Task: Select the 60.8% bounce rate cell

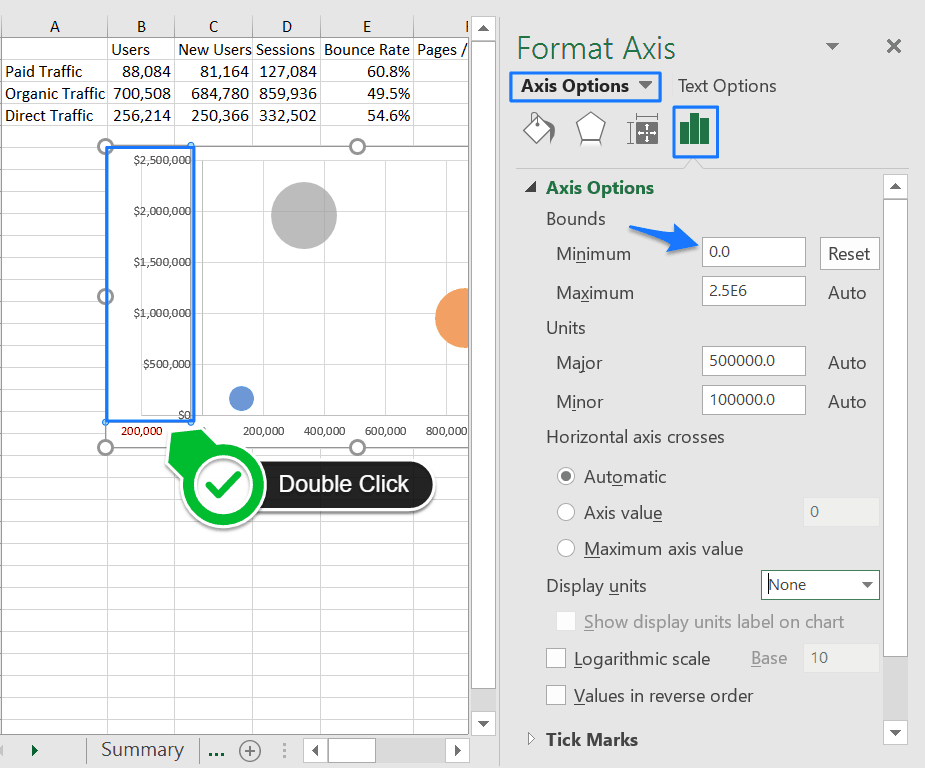Action: click(x=367, y=71)
